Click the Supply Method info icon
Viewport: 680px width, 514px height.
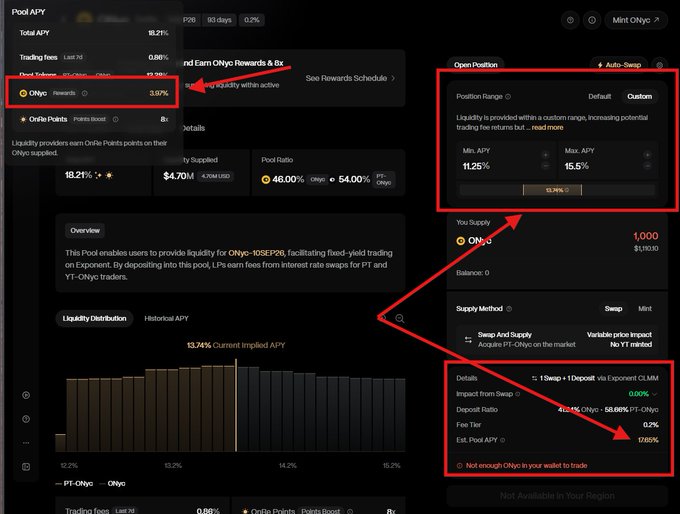[x=509, y=309]
